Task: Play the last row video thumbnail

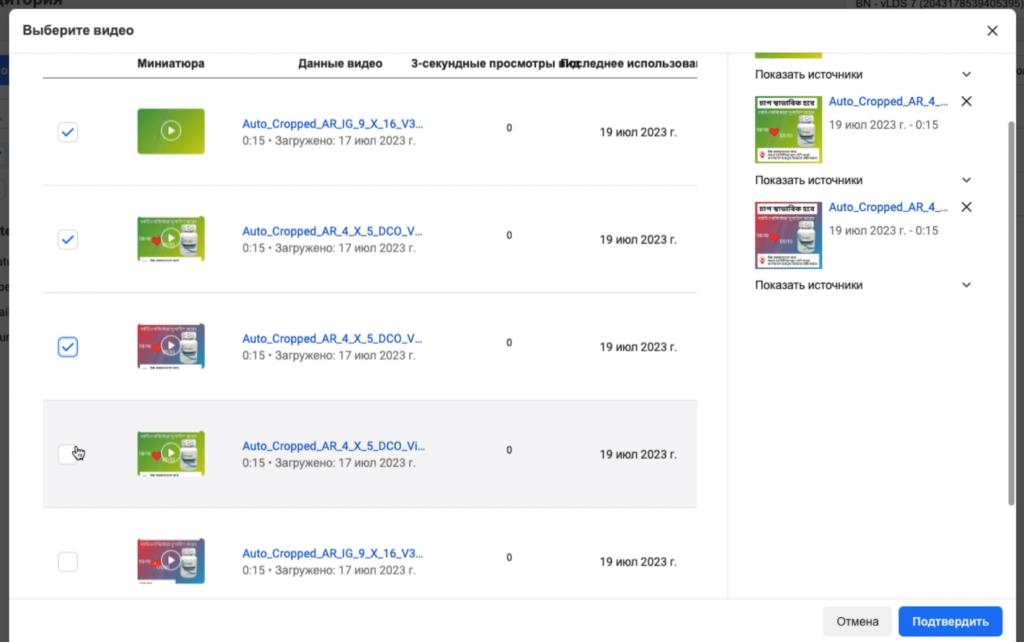Action: pyautogui.click(x=171, y=561)
